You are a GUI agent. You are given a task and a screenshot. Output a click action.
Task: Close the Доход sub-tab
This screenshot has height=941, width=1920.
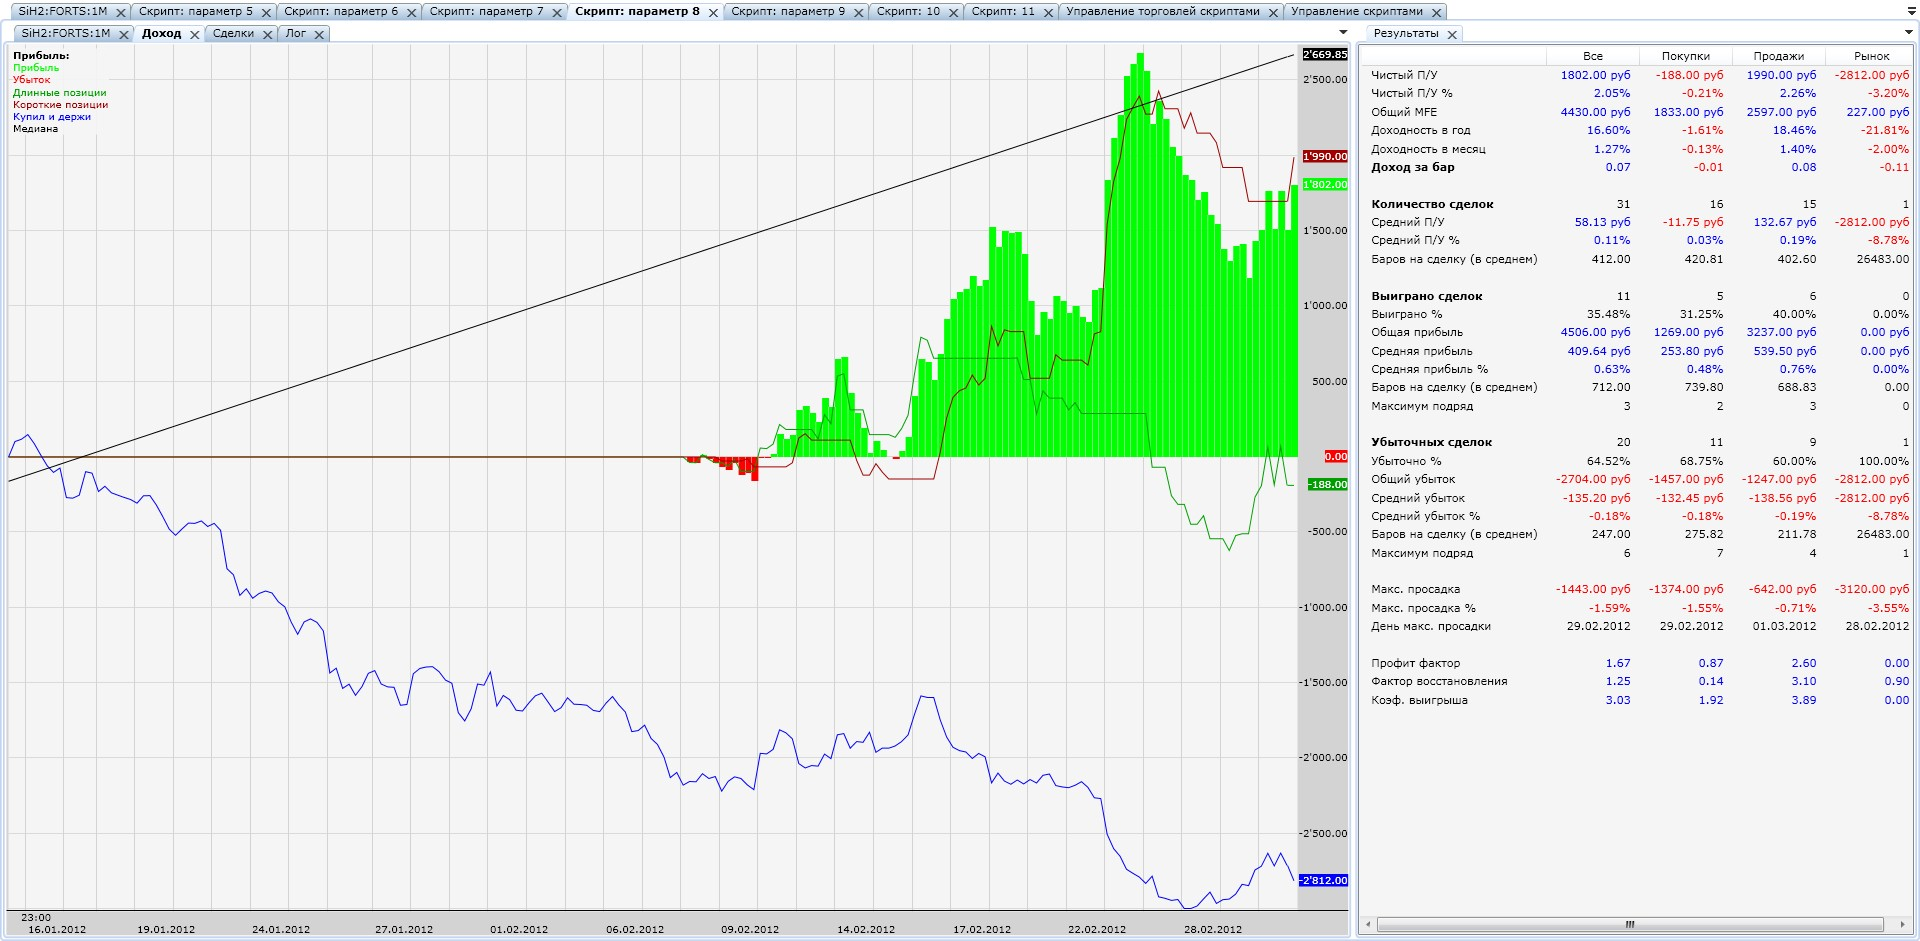pos(195,35)
